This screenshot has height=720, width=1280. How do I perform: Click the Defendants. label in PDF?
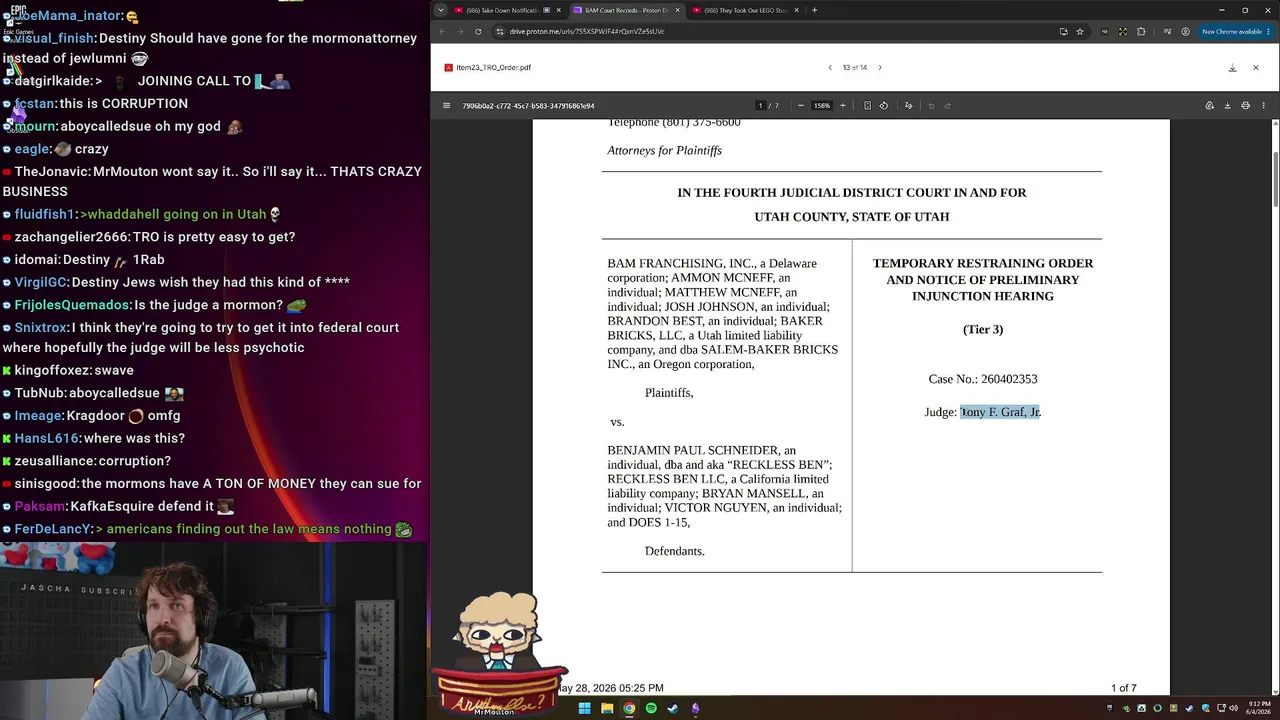tap(675, 551)
